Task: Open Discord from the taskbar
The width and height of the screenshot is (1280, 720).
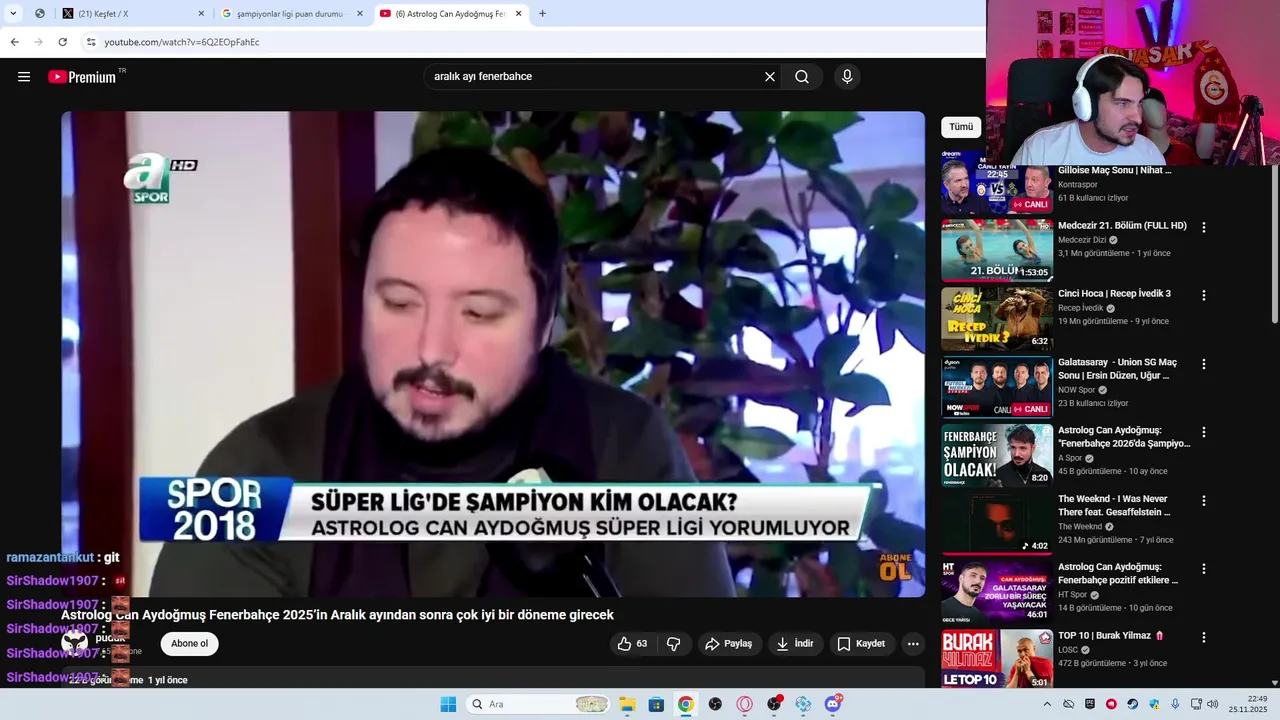Action: click(833, 704)
